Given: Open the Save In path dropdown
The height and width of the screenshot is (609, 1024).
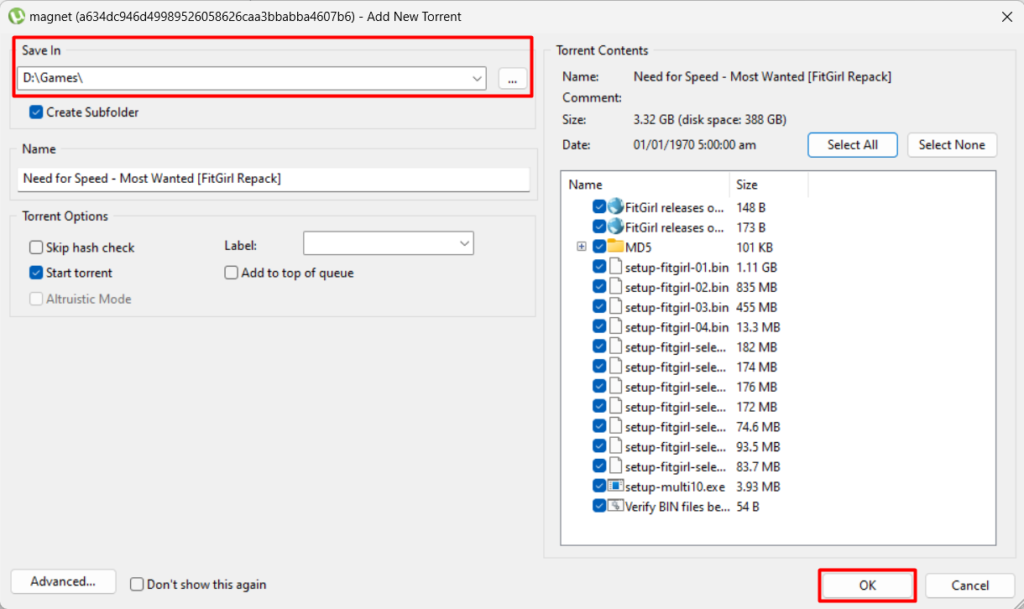Looking at the screenshot, I should (x=476, y=79).
